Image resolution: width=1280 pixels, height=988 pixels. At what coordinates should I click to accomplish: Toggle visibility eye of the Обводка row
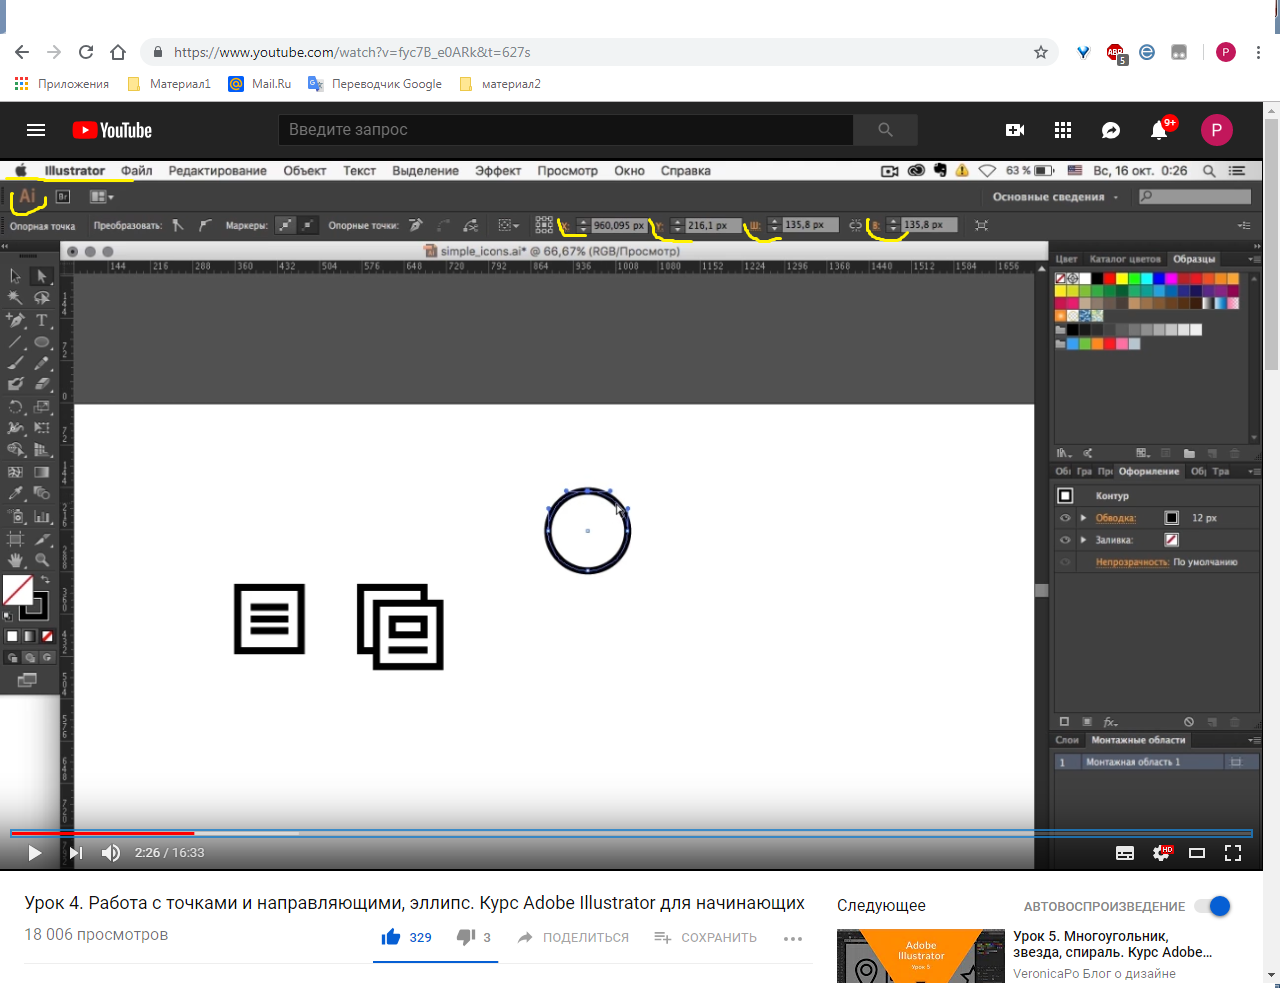click(1065, 518)
